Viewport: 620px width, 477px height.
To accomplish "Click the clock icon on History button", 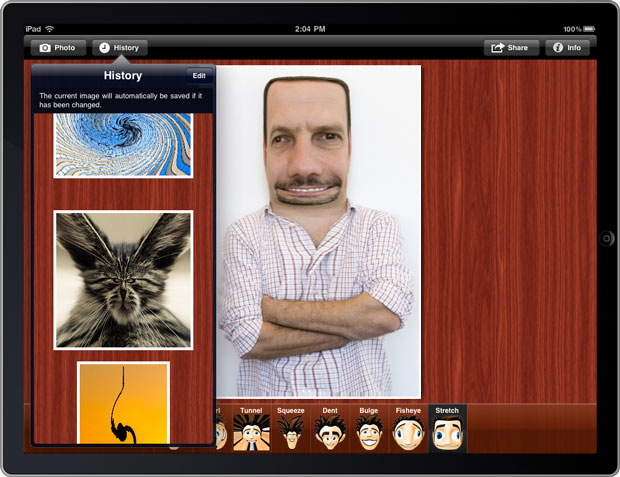I will click(x=104, y=48).
